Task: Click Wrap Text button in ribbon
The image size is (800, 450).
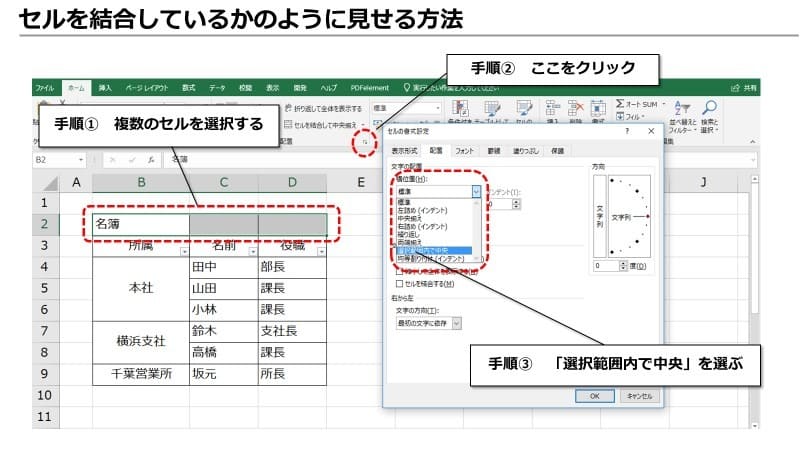Action: pos(323,108)
